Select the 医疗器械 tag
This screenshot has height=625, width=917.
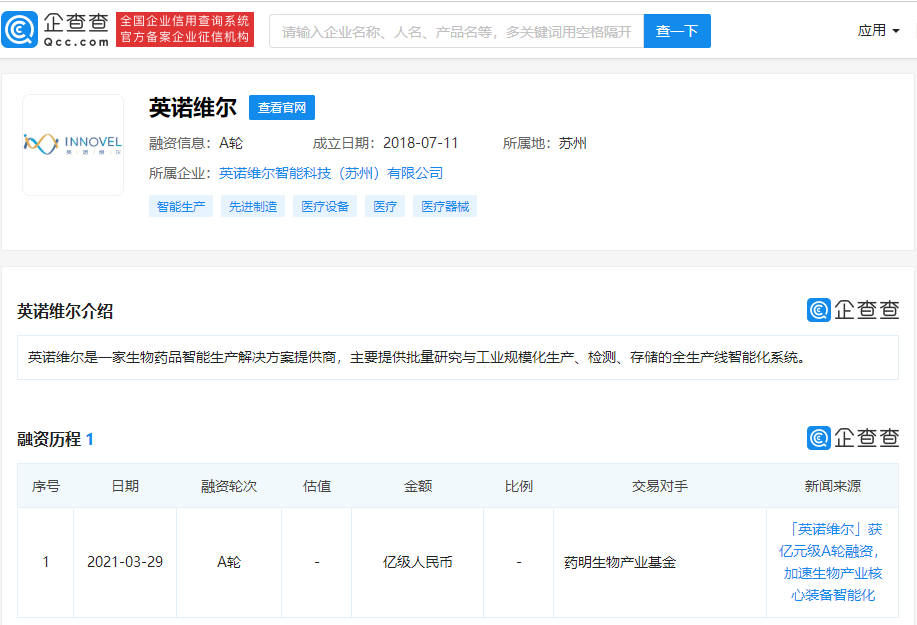pos(445,206)
